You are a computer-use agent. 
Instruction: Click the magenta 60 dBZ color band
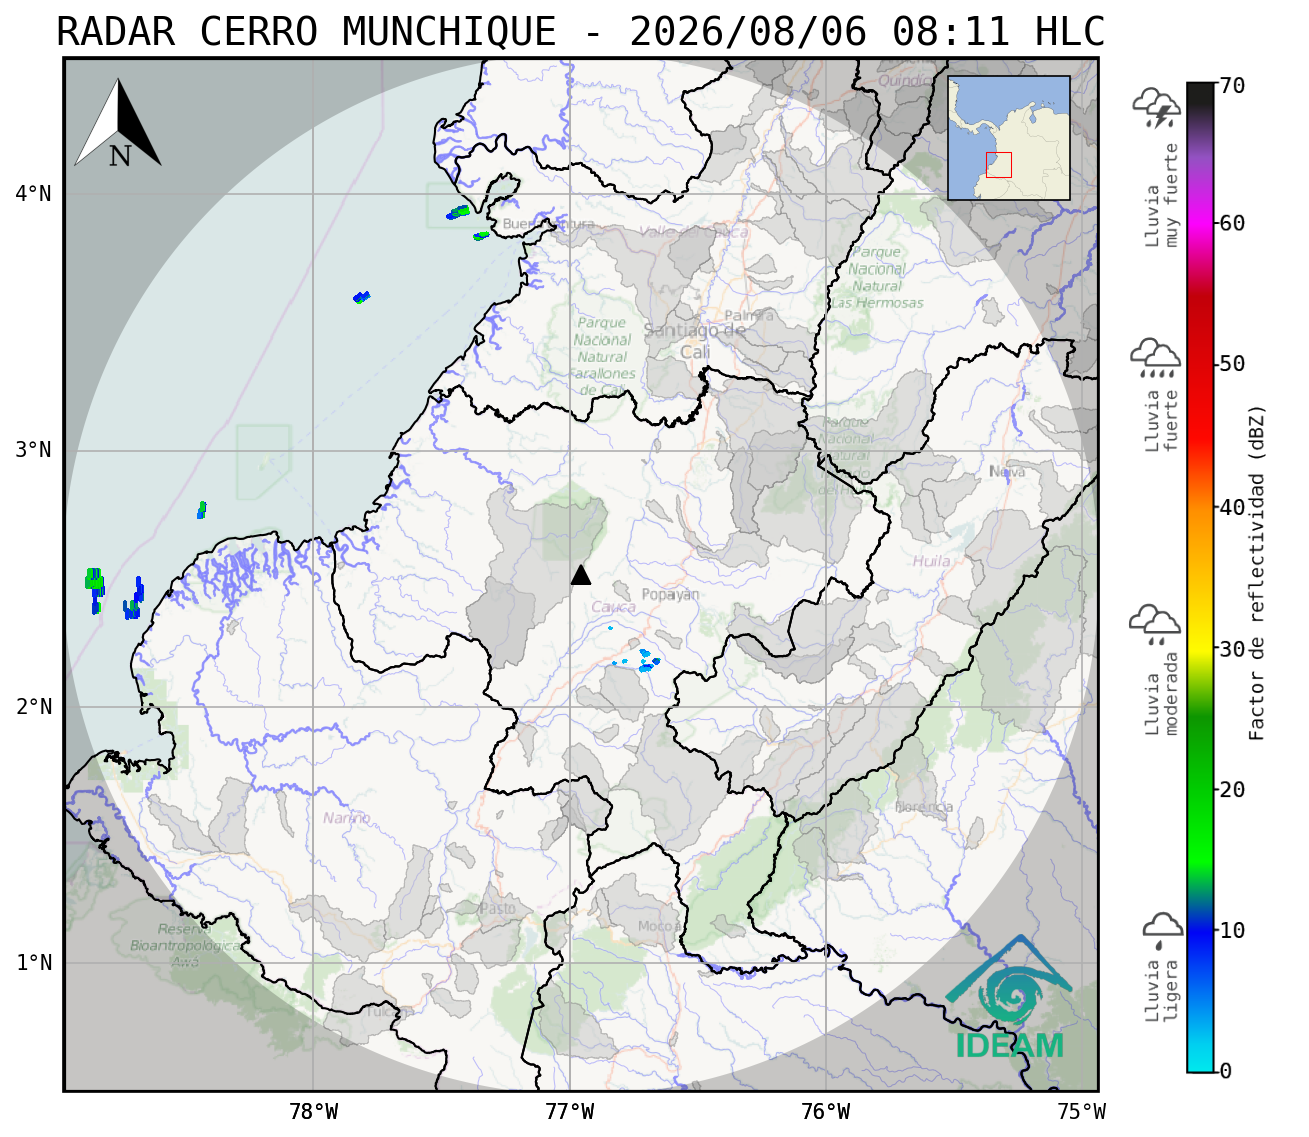tap(1200, 223)
